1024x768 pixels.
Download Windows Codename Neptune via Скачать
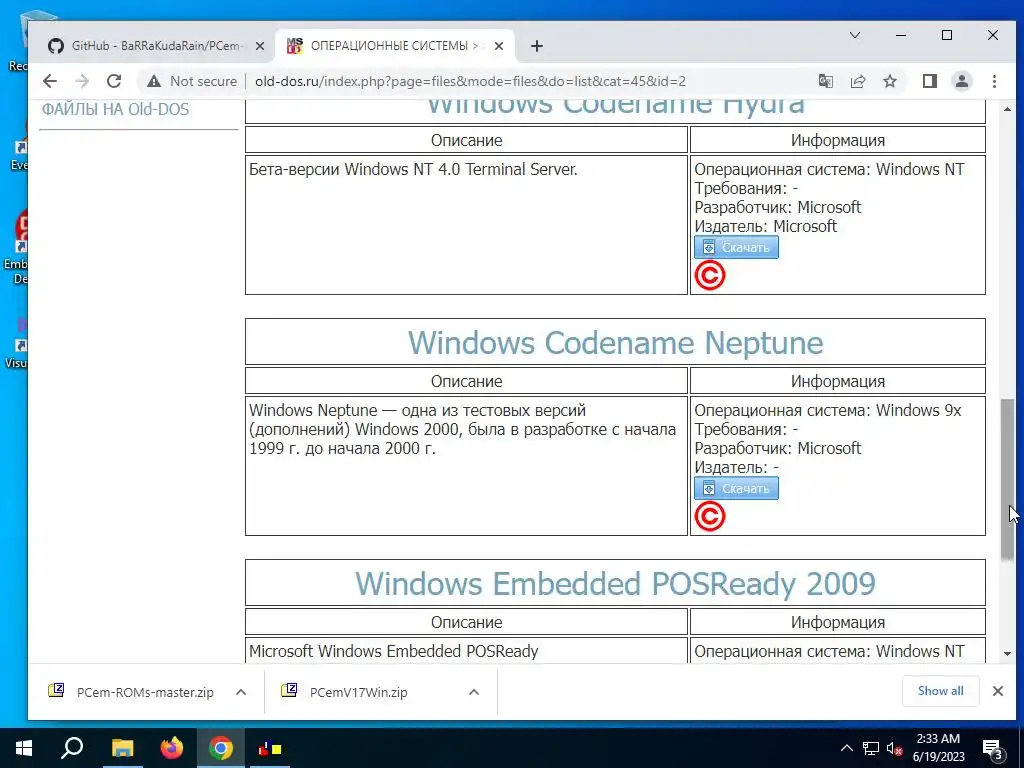click(736, 488)
